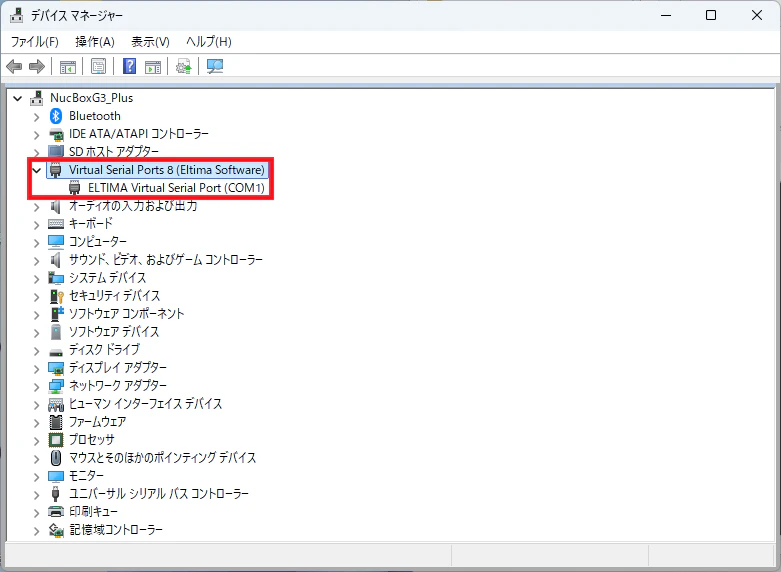Open the Properties toolbar icon
Screen dimensions: 781x572
pos(99,66)
